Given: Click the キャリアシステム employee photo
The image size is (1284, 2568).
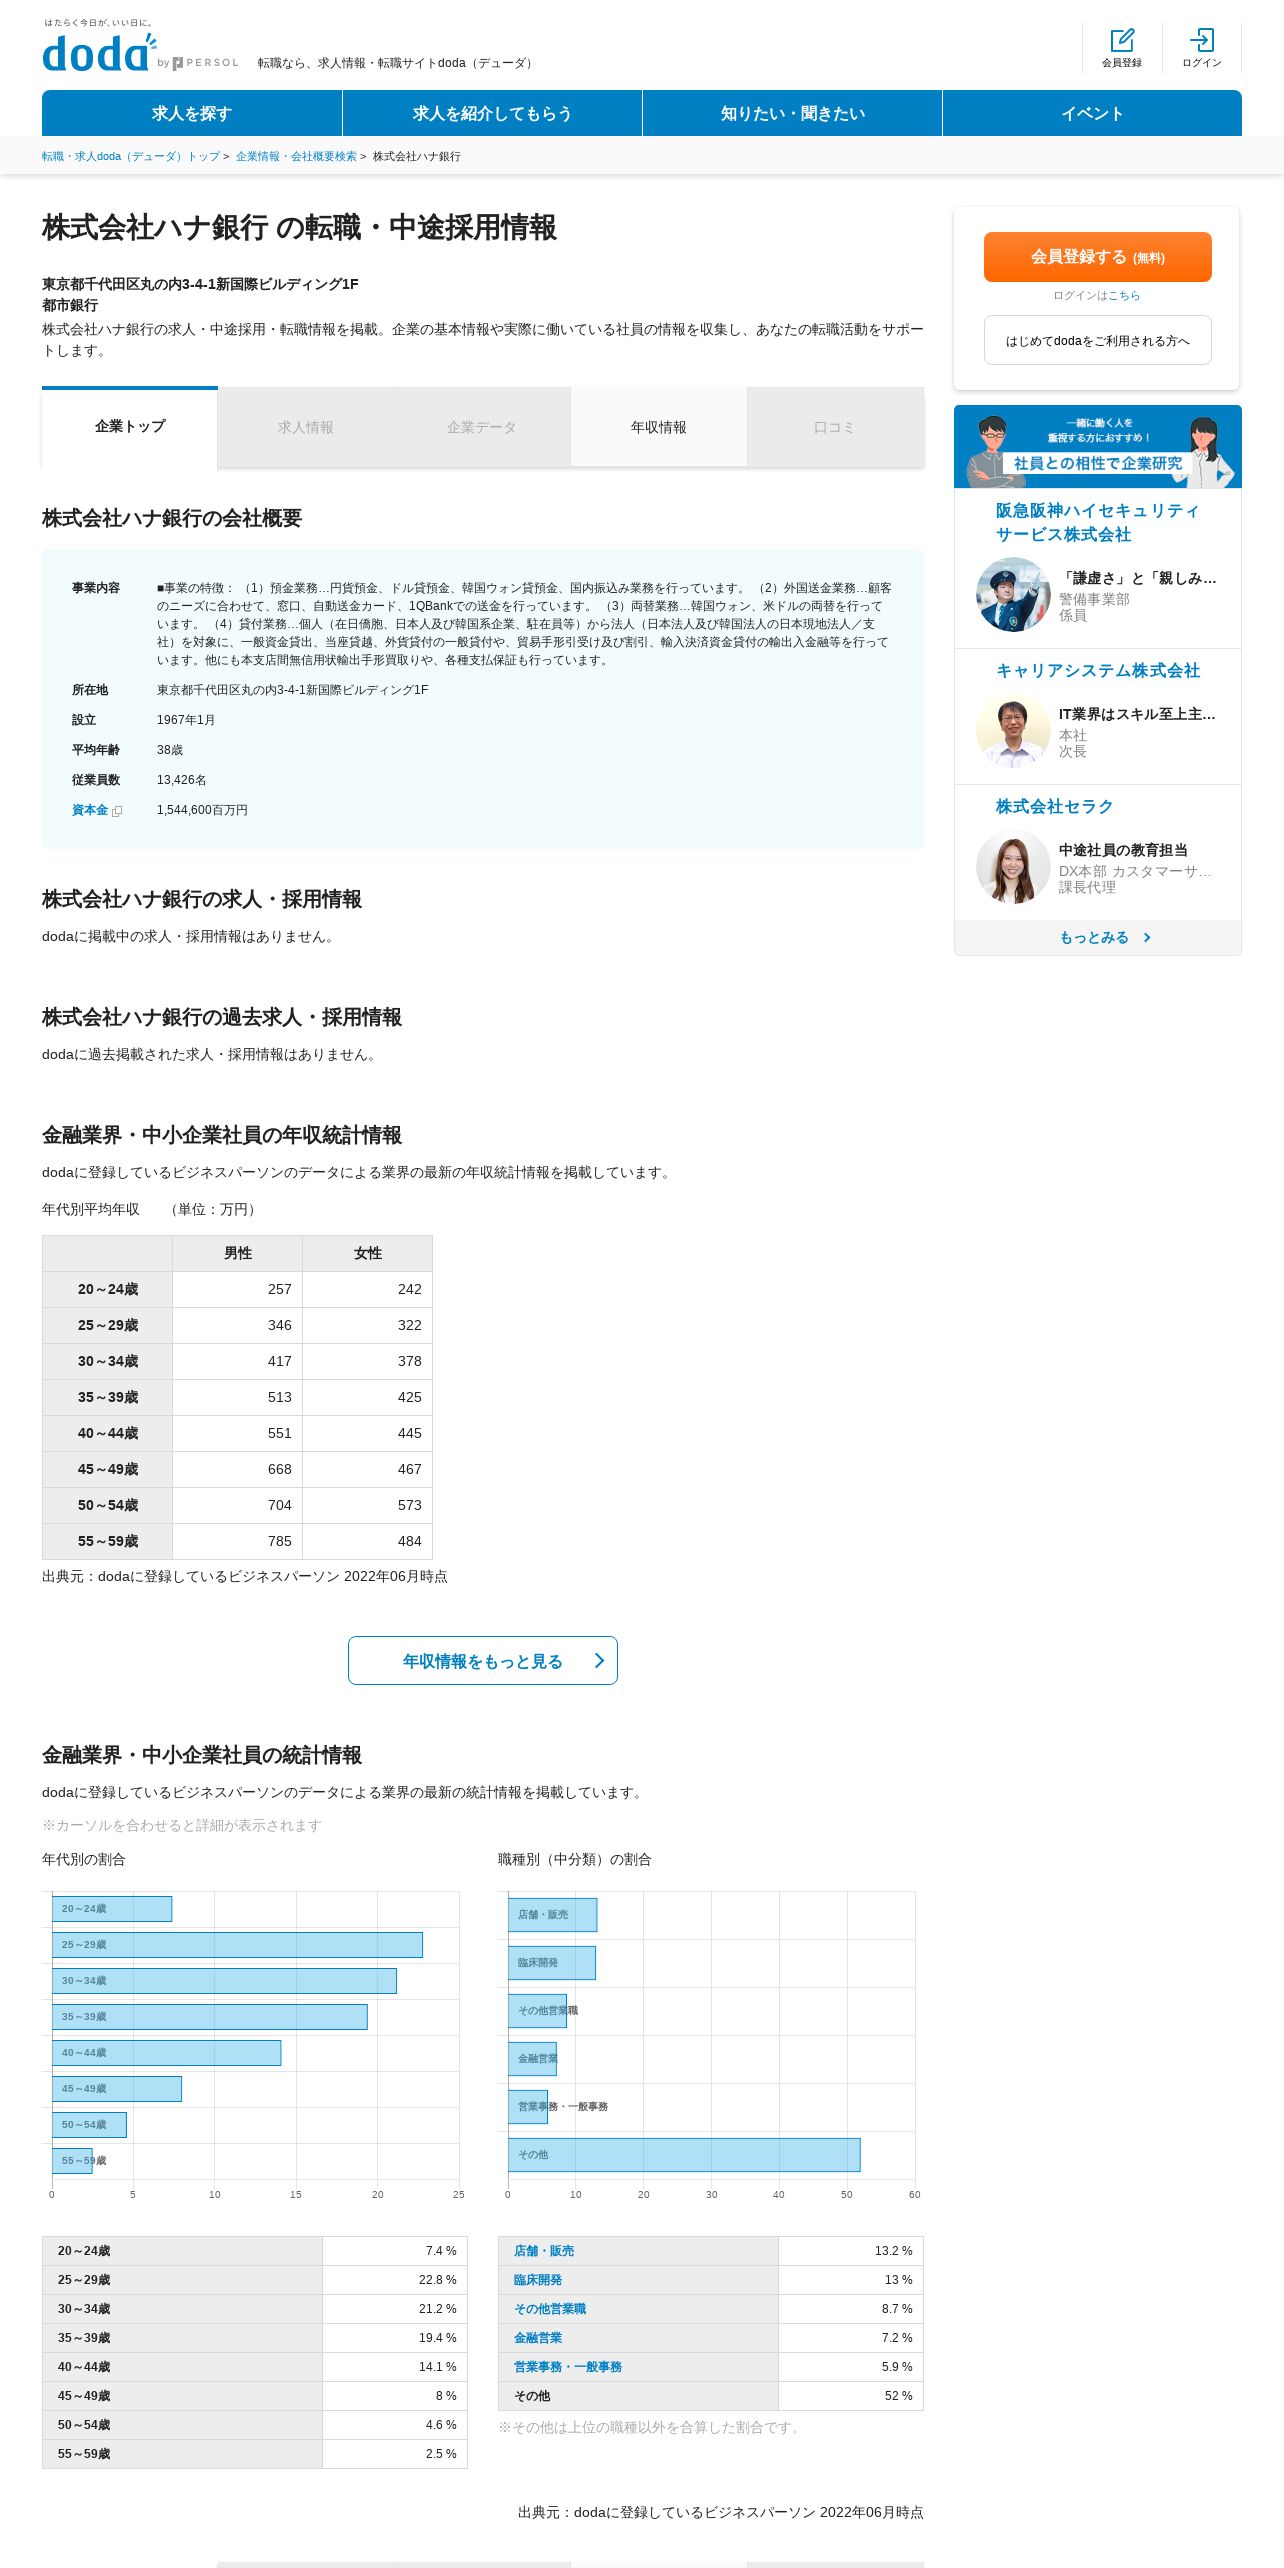Looking at the screenshot, I should (x=1013, y=730).
